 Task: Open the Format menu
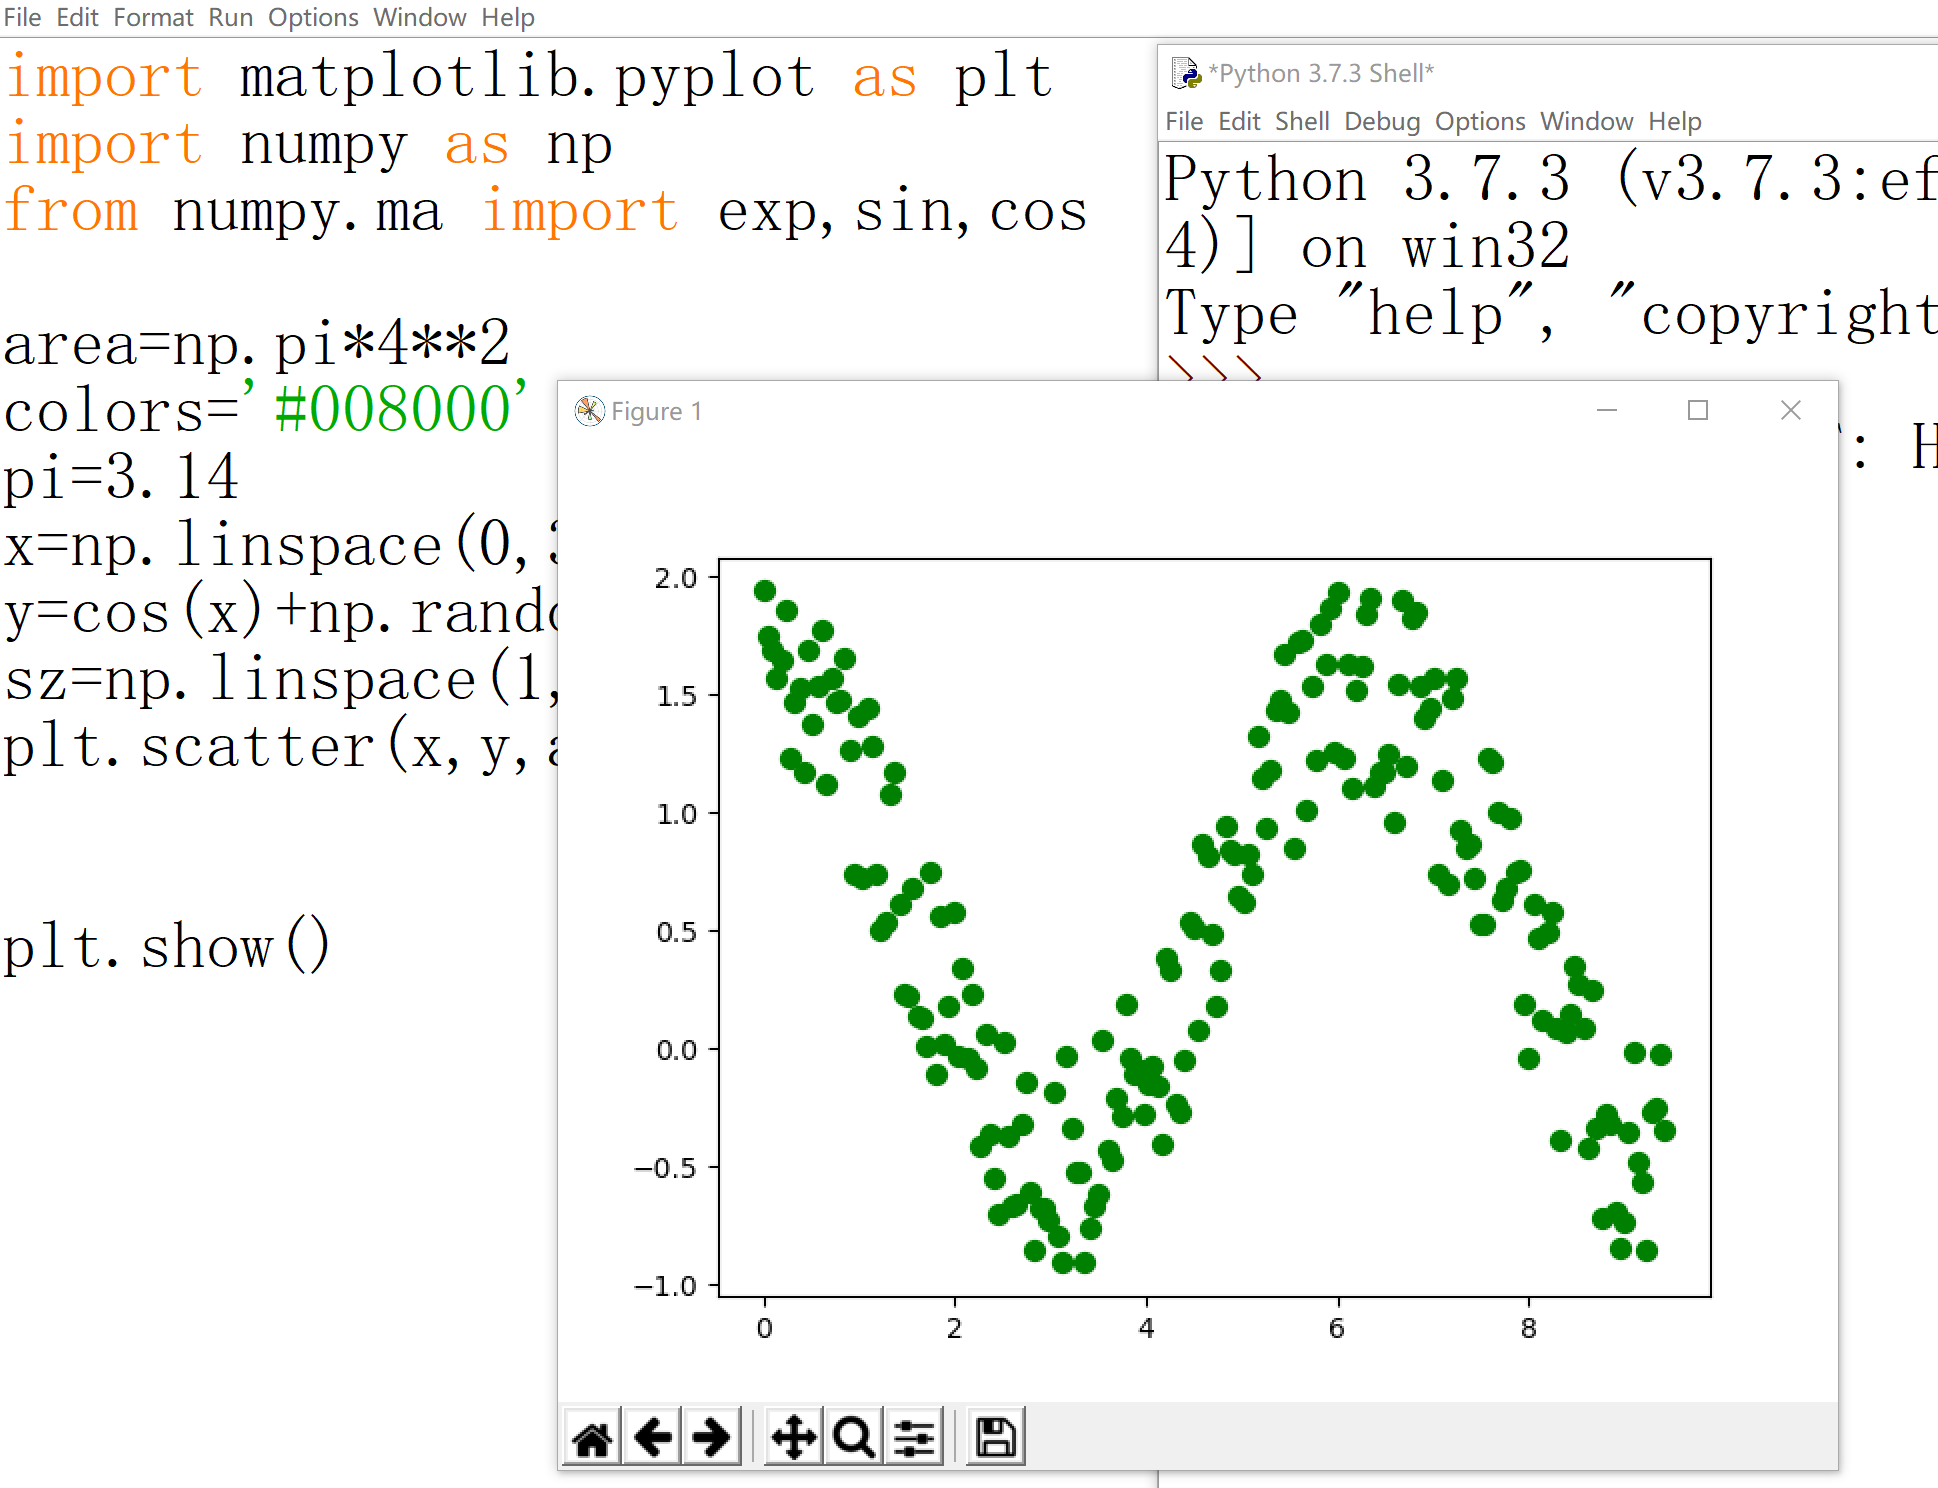tap(153, 16)
